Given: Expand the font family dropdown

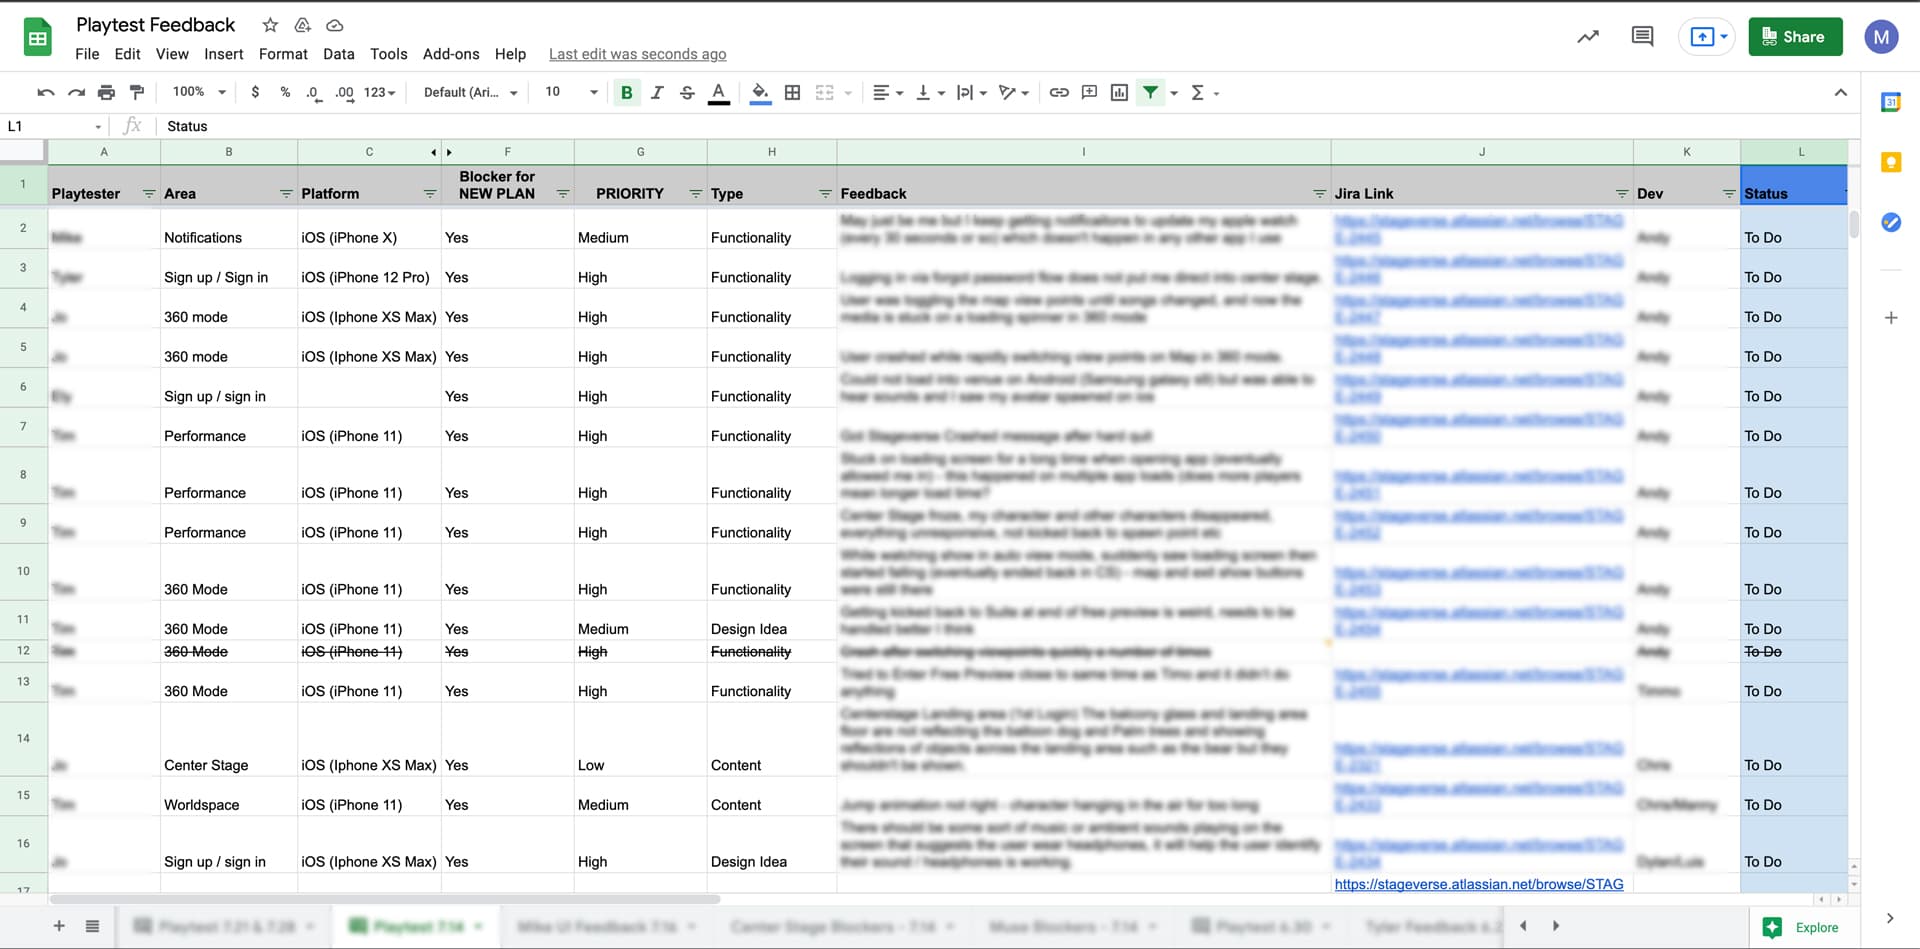Looking at the screenshot, I should [470, 93].
